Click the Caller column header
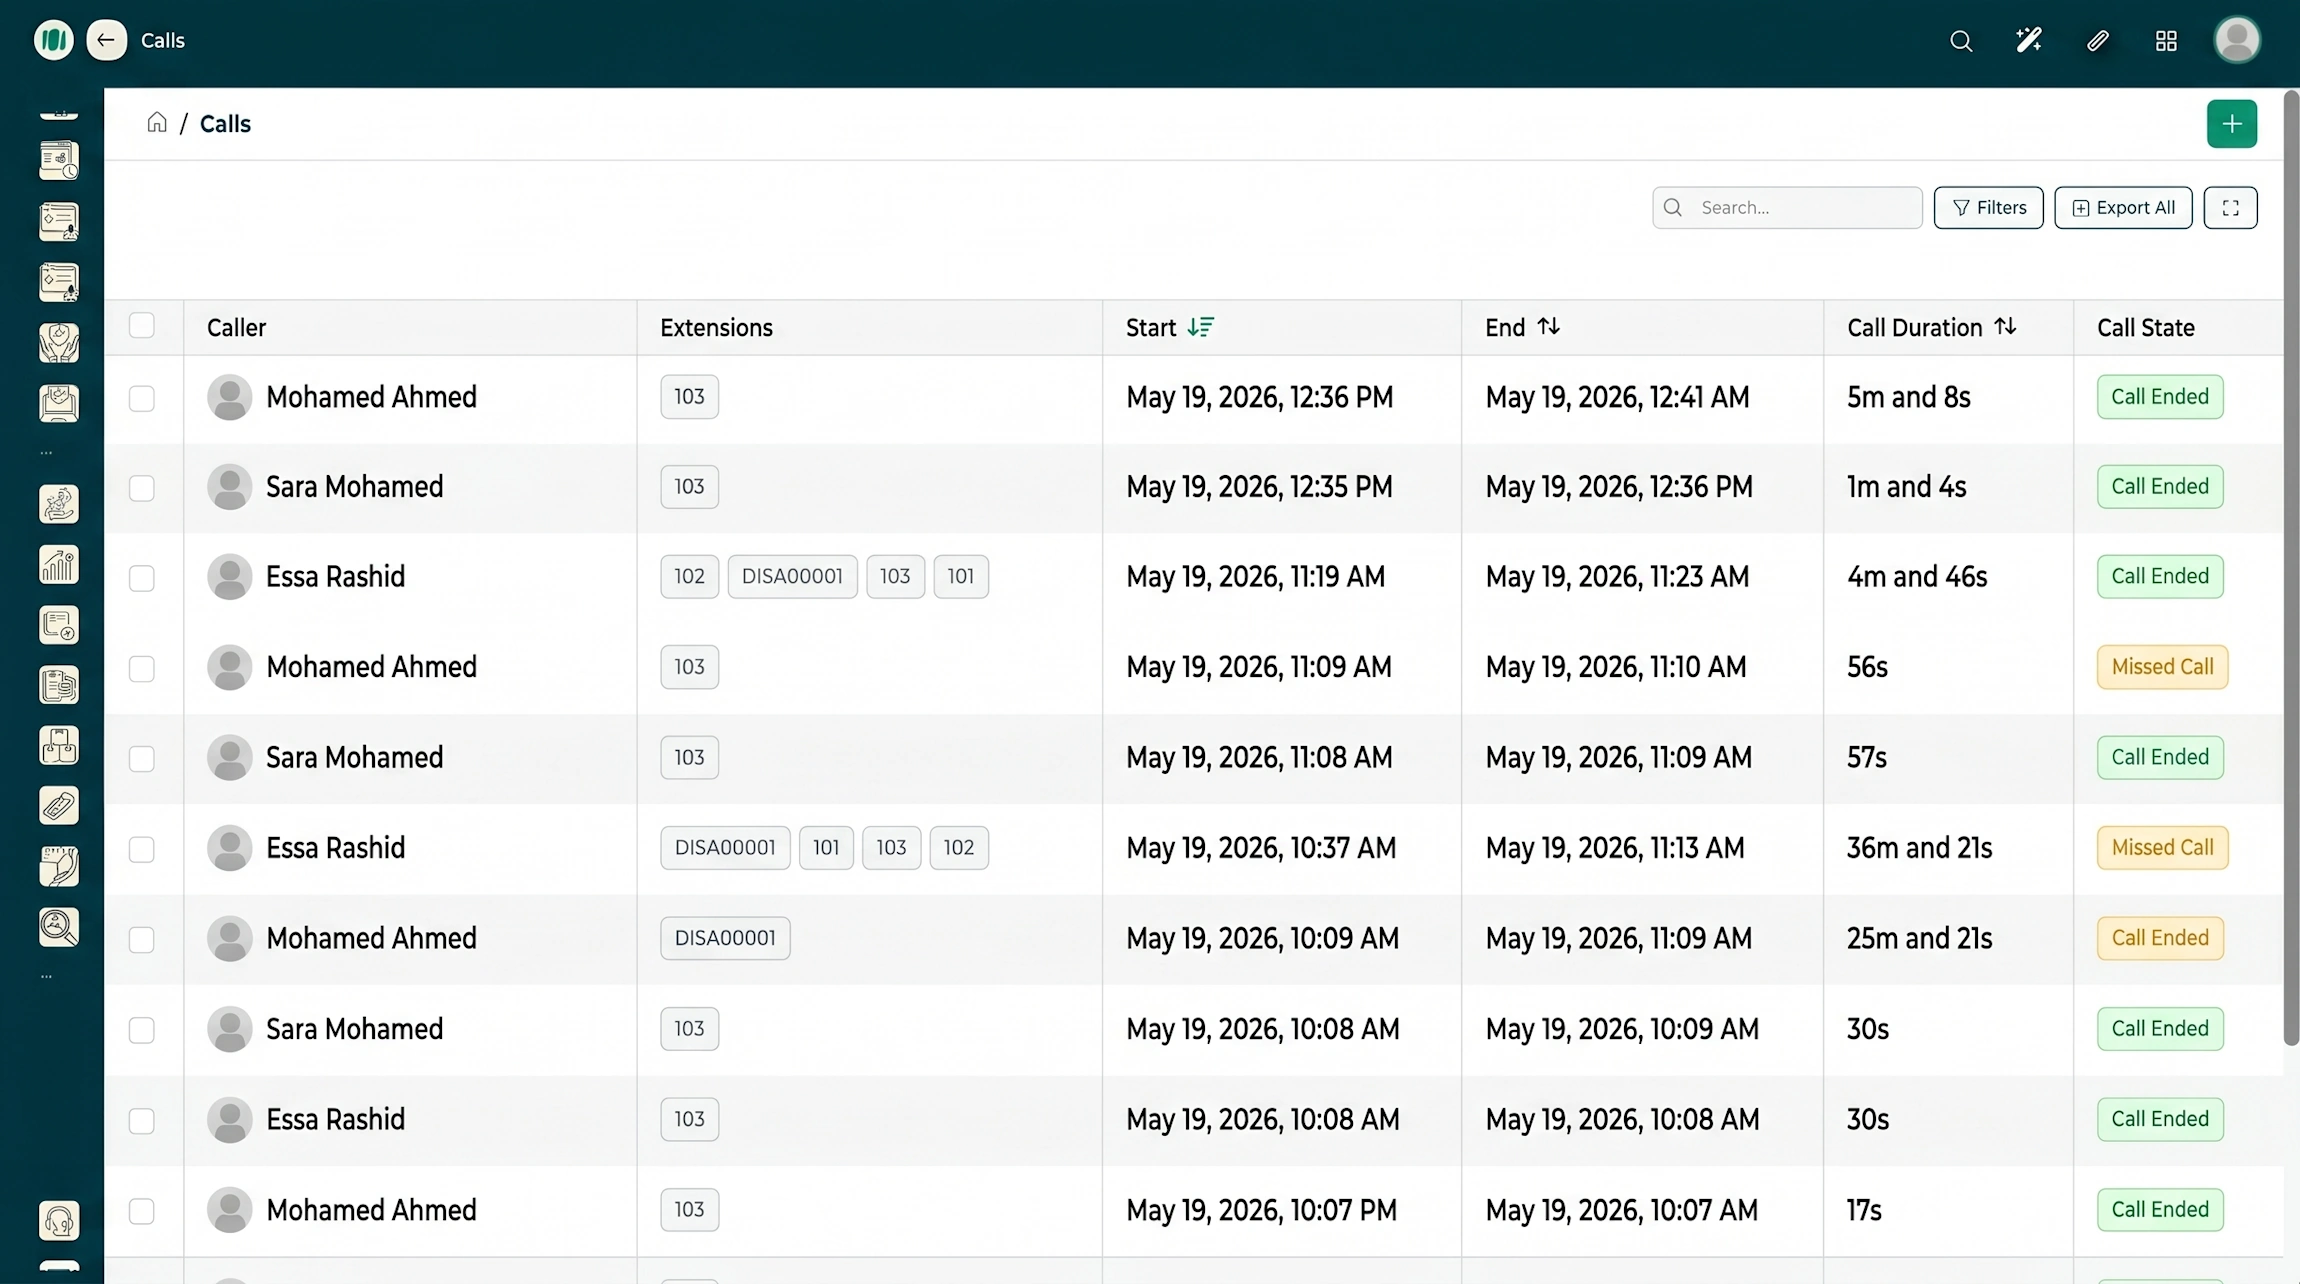2300x1284 pixels. pyautogui.click(x=236, y=327)
